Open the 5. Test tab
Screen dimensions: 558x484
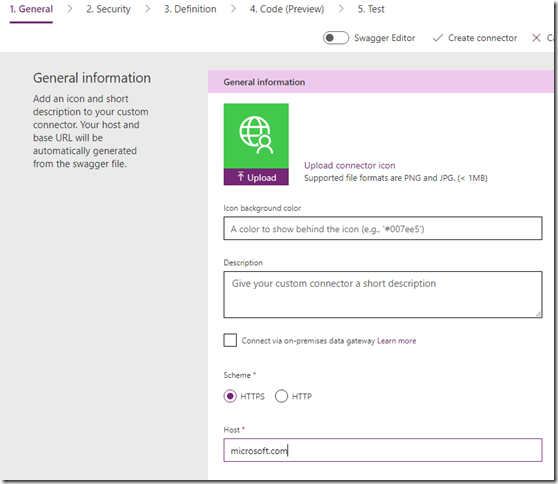click(371, 9)
